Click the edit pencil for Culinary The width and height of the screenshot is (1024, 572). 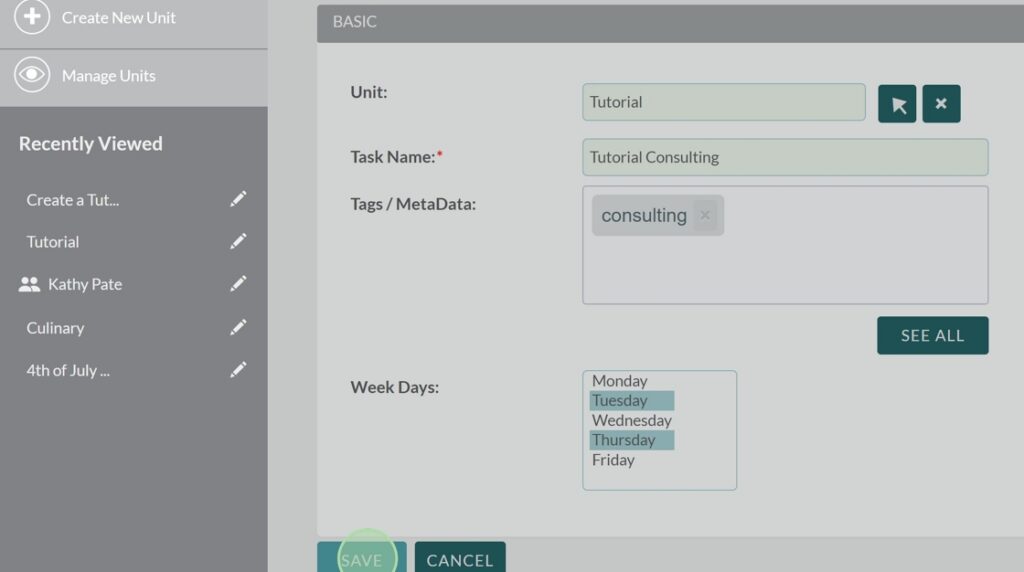(238, 328)
